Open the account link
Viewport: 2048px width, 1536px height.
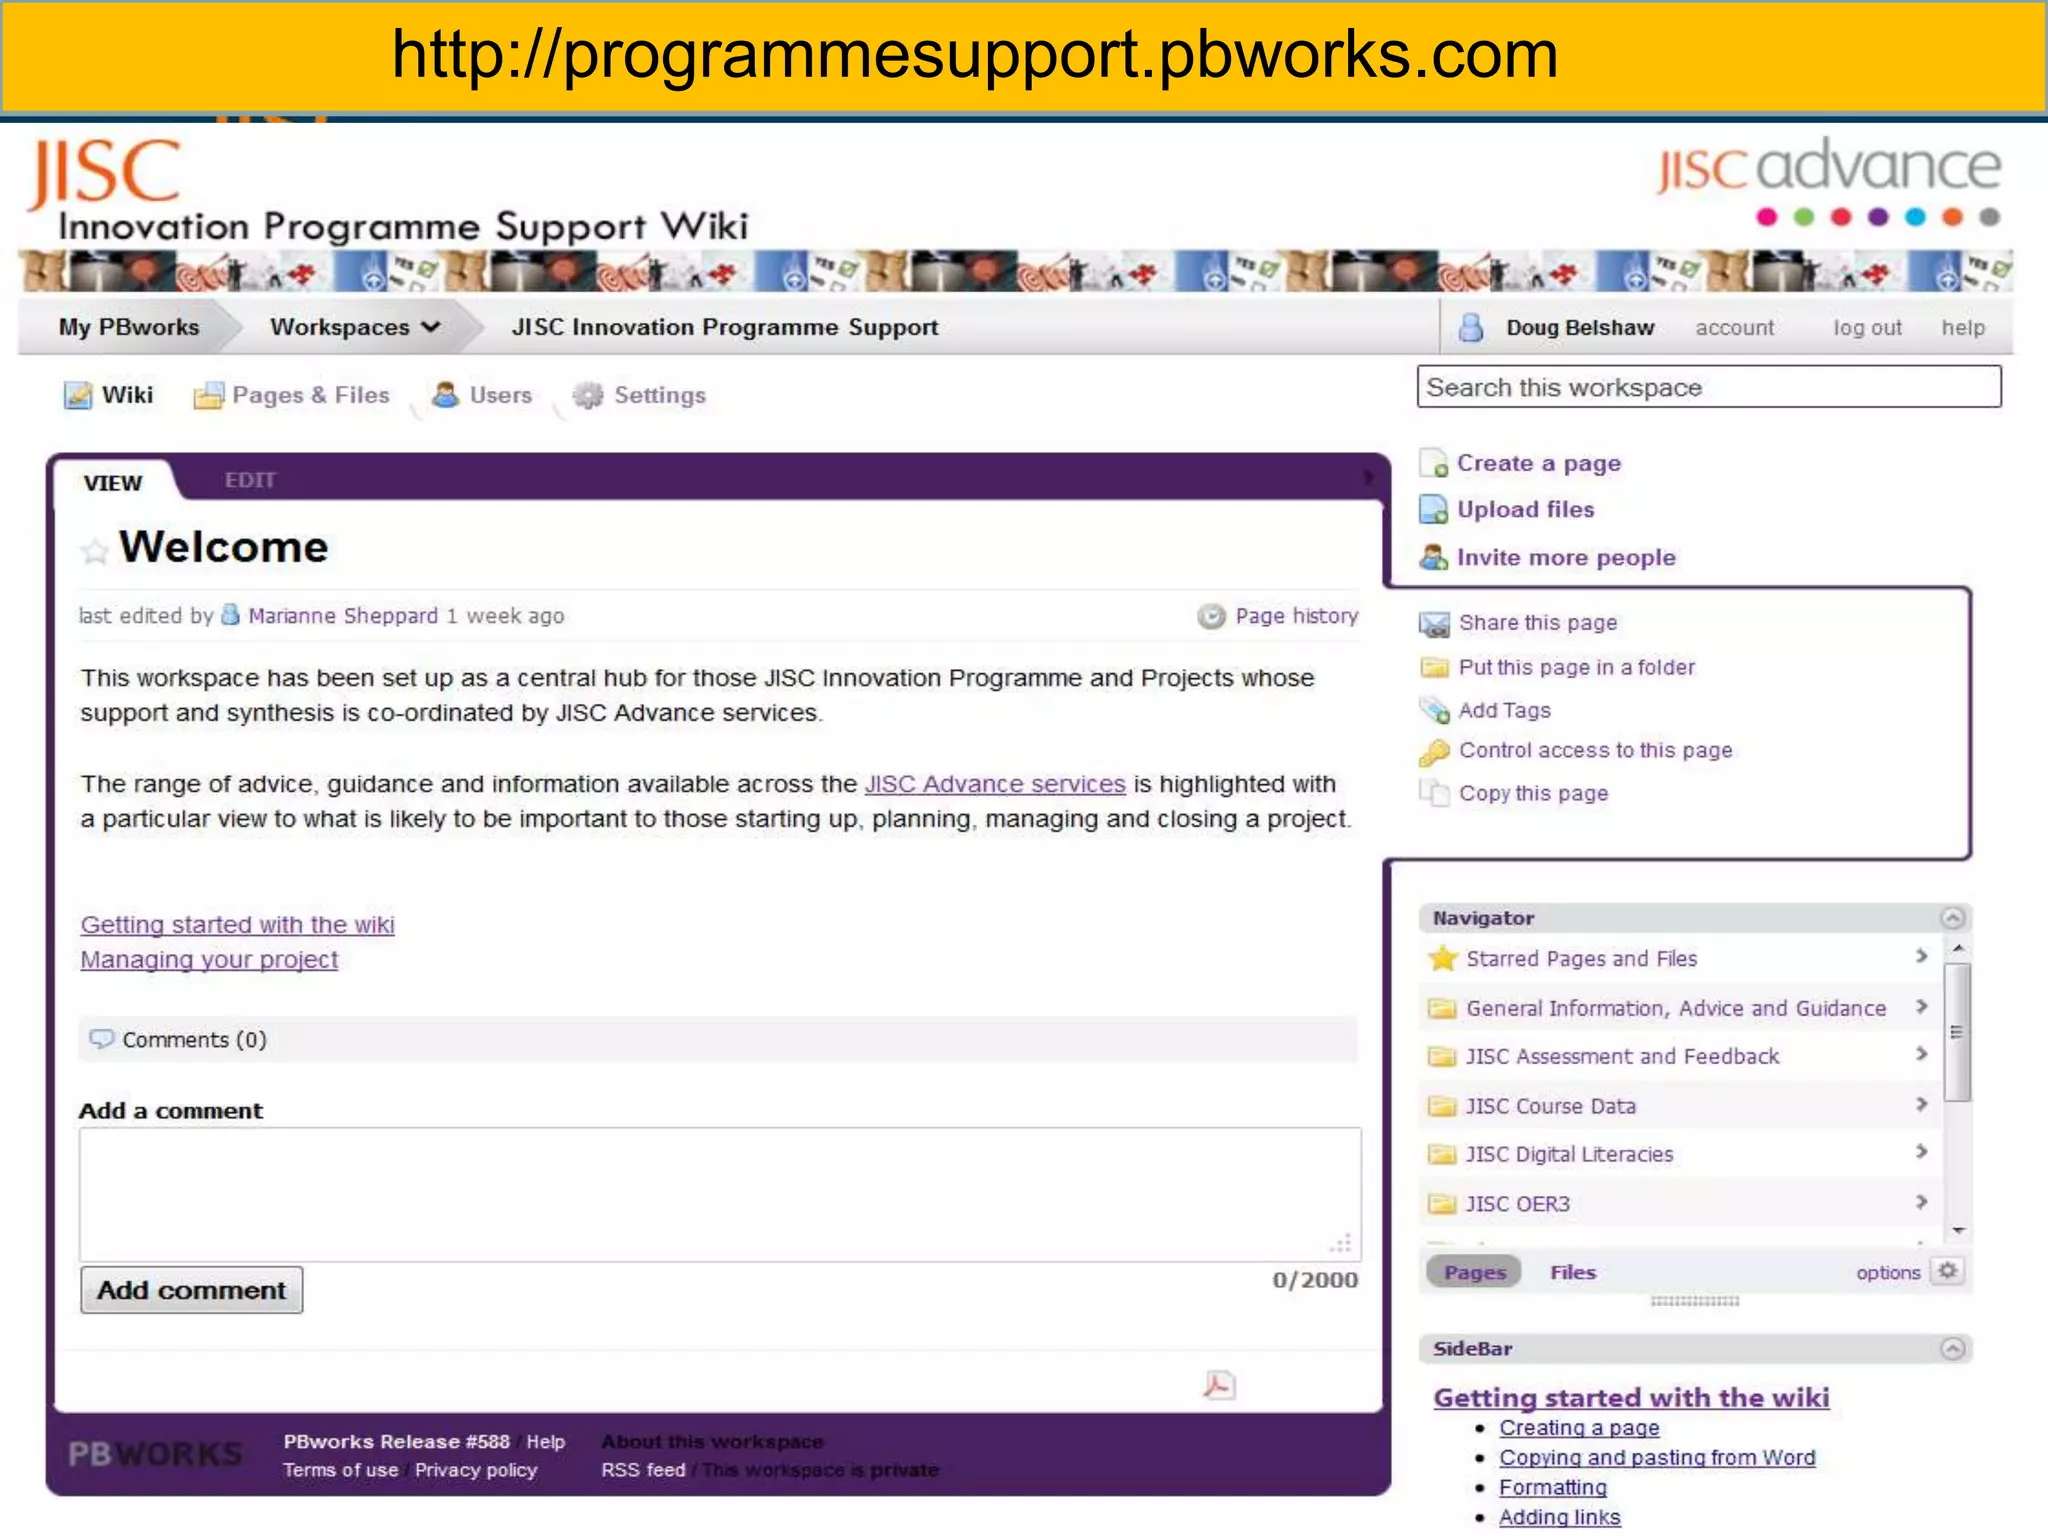point(1734,328)
